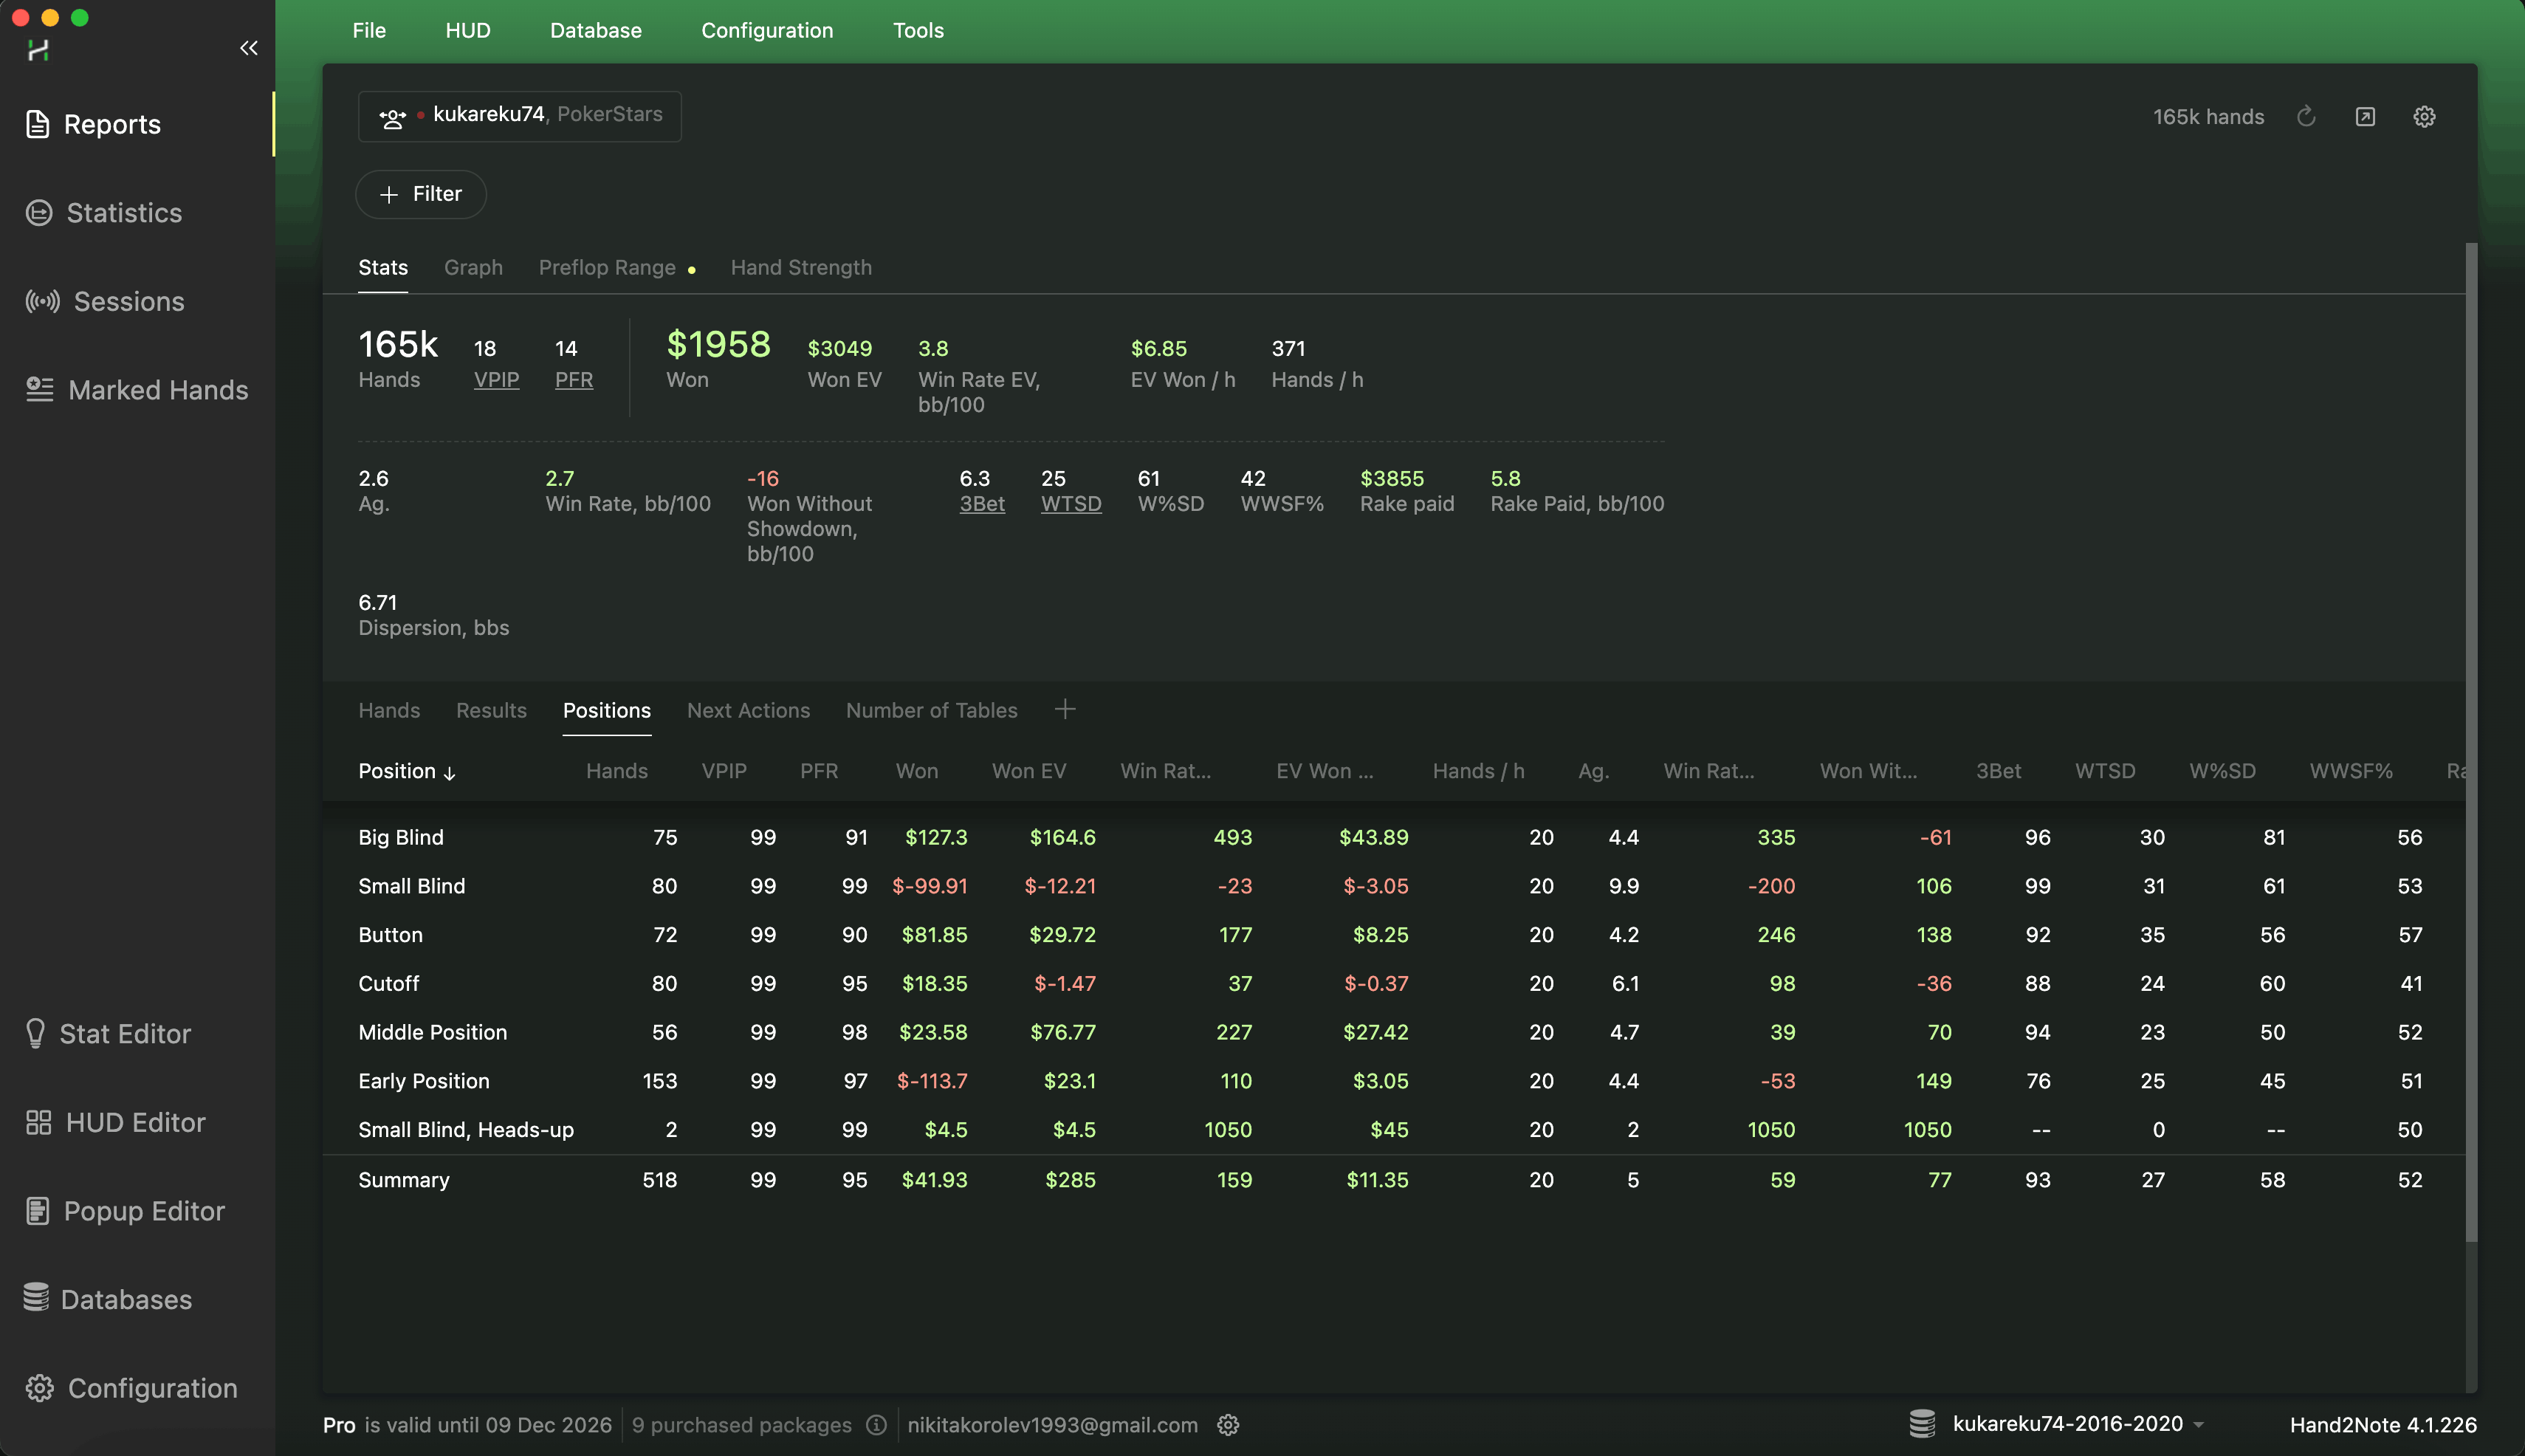Launch the HUD Editor
2525x1456 pixels.
(x=133, y=1122)
